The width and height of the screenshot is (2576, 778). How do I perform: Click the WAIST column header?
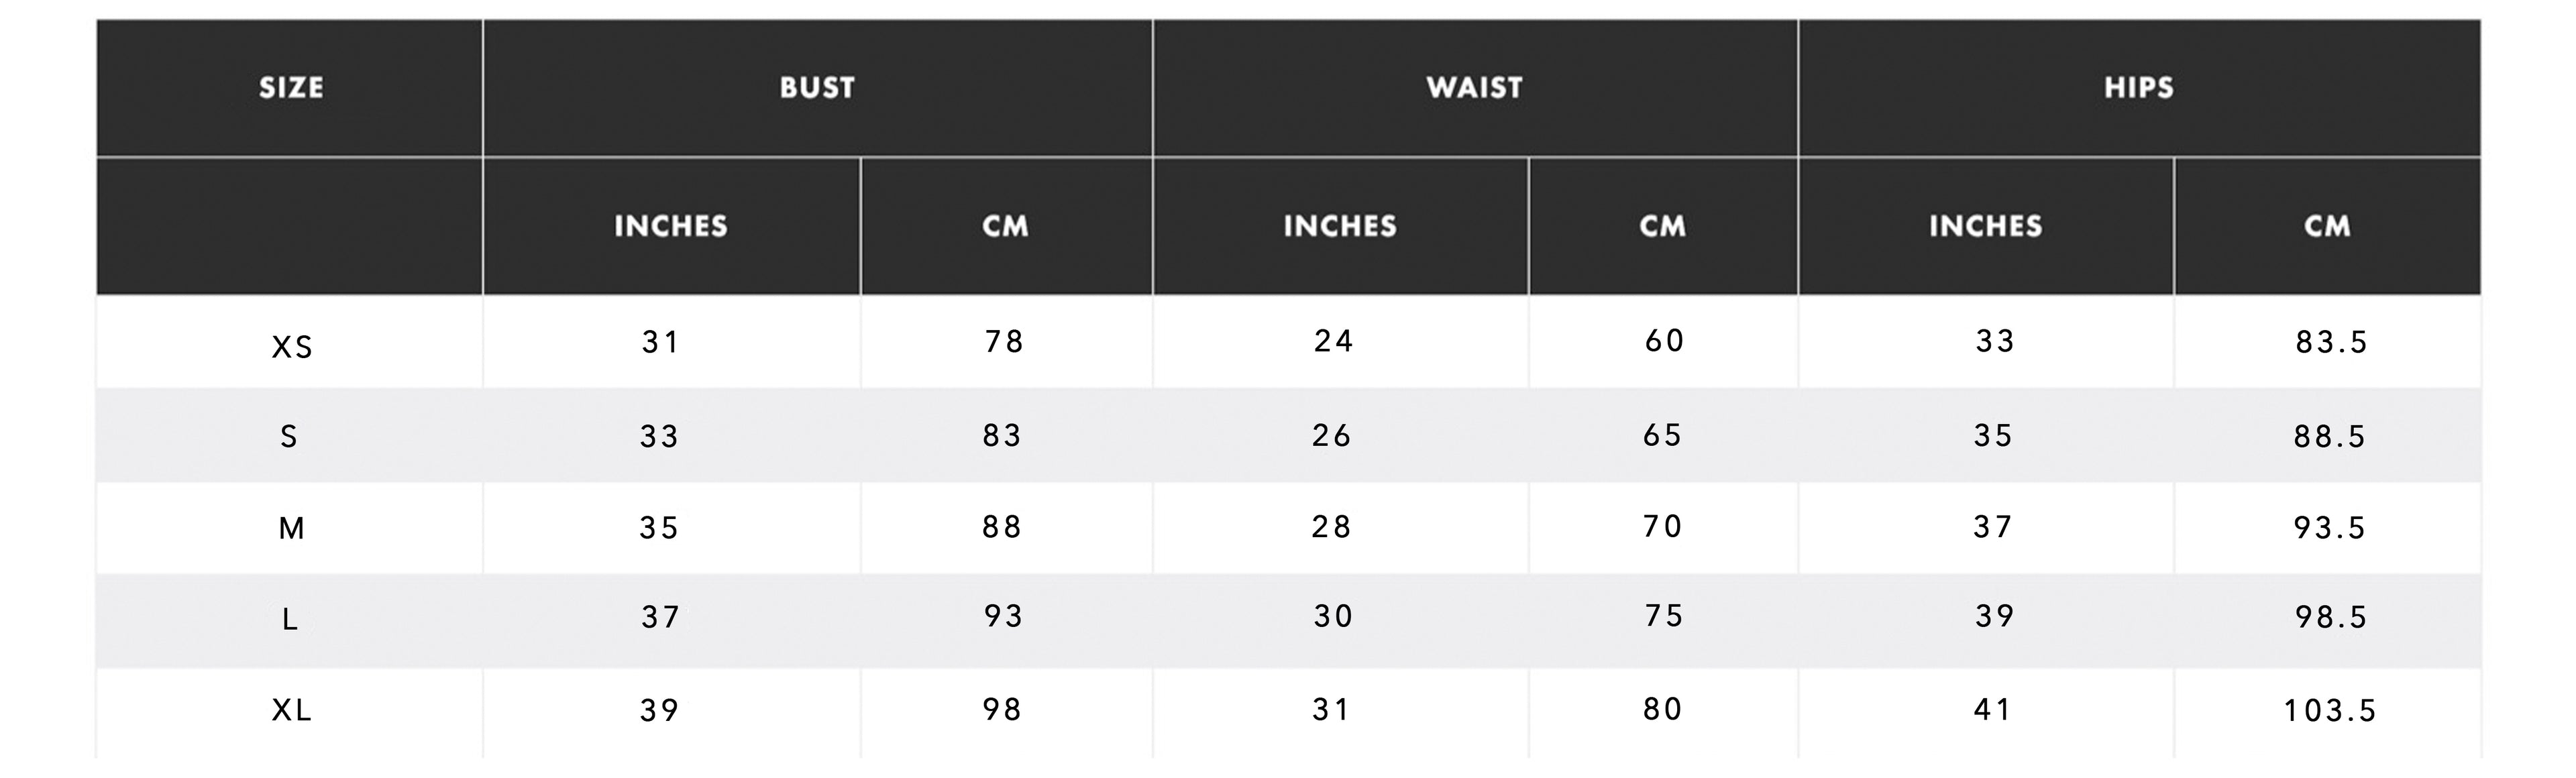[1474, 88]
